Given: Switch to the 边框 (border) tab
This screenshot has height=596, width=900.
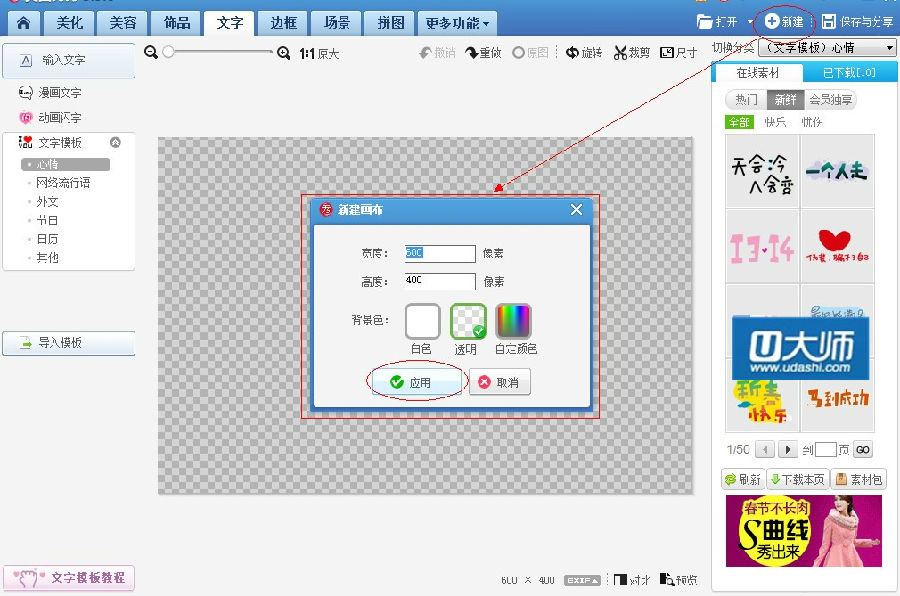Looking at the screenshot, I should (x=283, y=22).
